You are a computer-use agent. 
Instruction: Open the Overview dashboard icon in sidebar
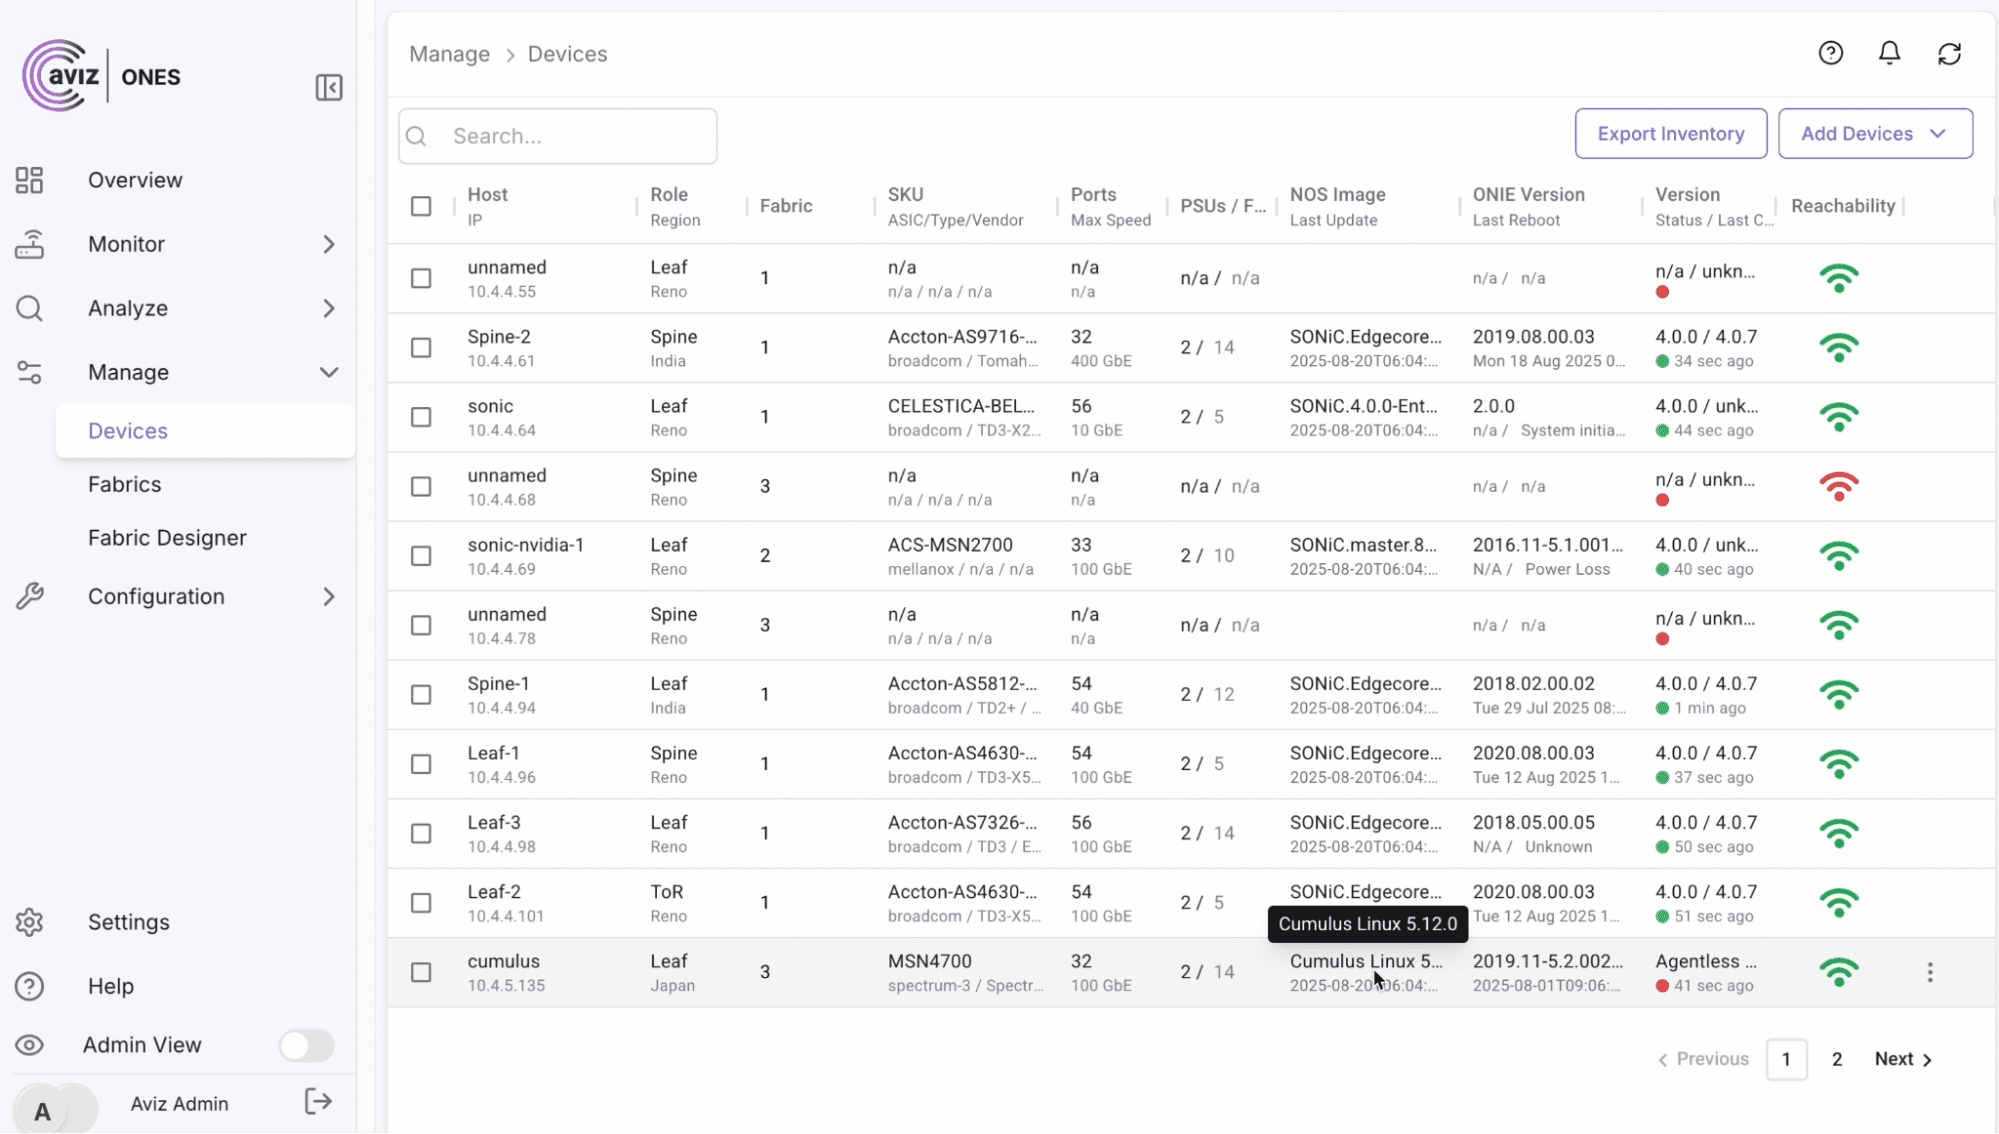(29, 180)
